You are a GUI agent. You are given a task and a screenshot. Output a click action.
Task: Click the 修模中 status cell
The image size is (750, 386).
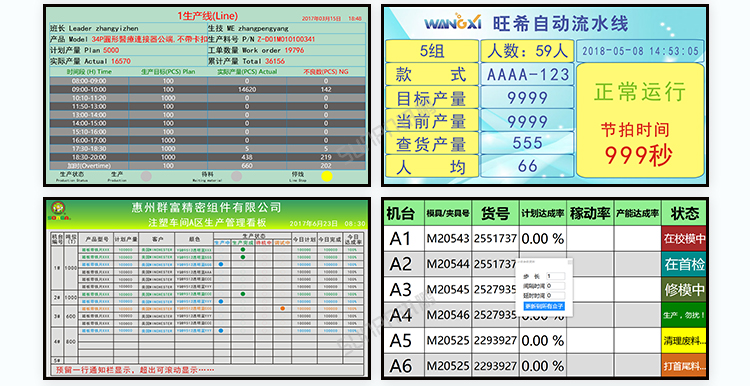[684, 289]
